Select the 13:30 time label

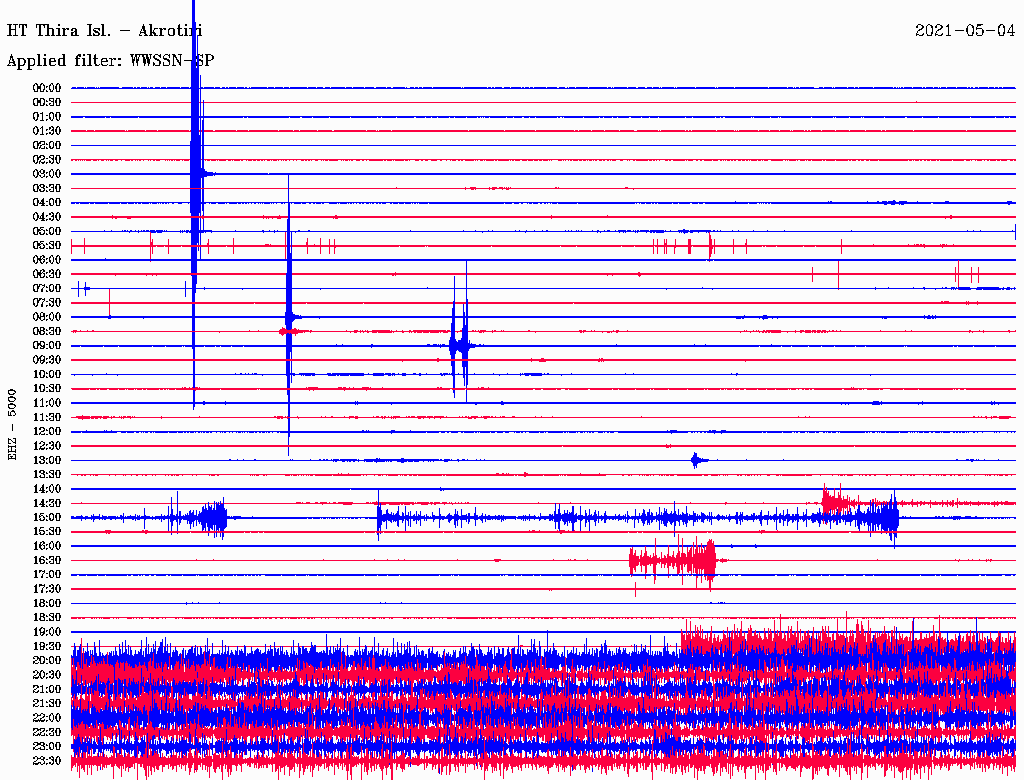[46, 475]
